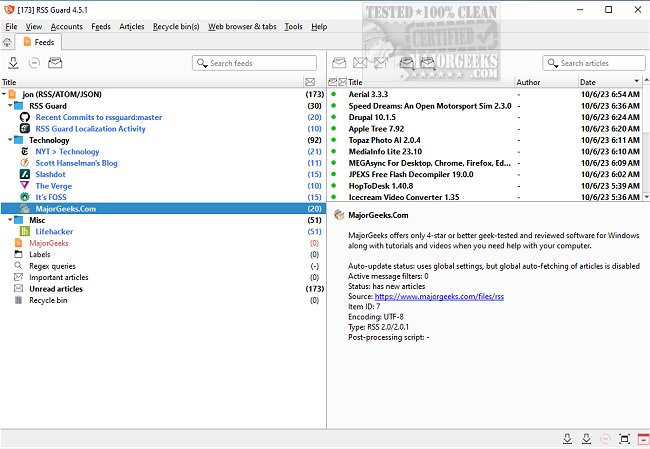
Task: Select Scott Hanselman's Blog feed icon
Action: click(x=25, y=163)
